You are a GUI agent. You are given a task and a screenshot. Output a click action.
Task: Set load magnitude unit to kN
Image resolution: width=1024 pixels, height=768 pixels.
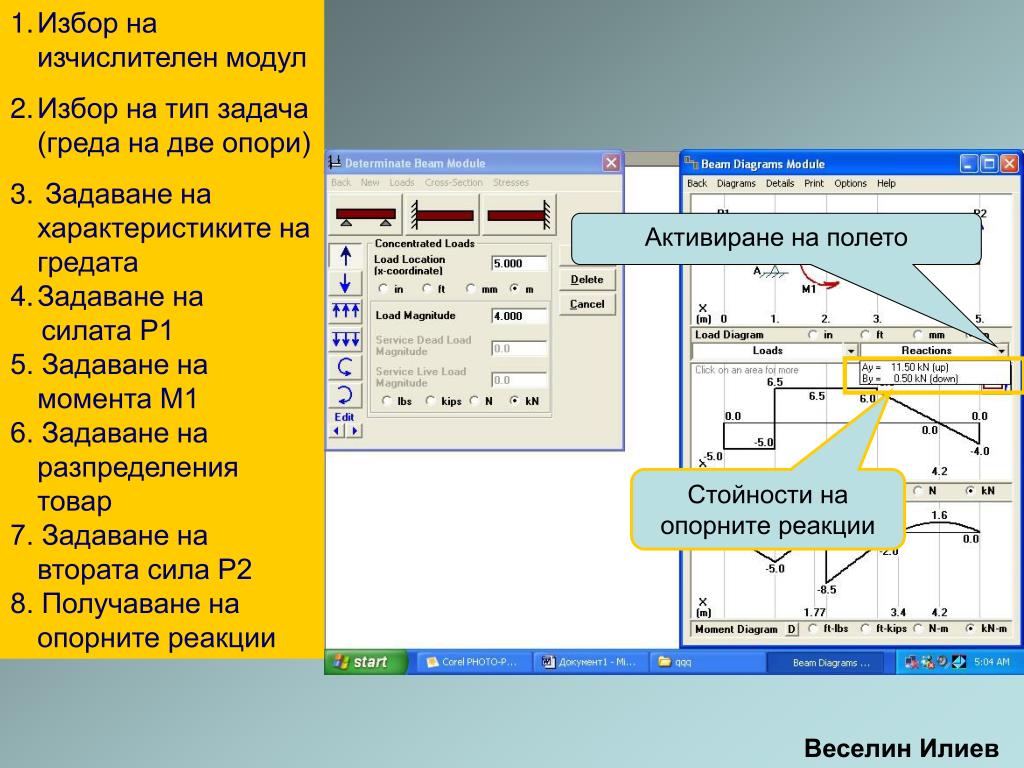click(x=515, y=401)
